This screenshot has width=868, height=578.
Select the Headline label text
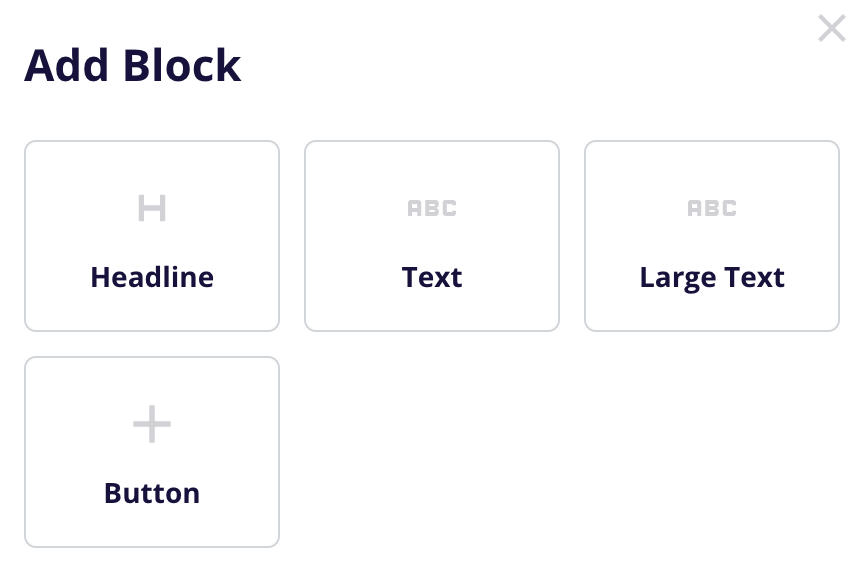coord(152,277)
